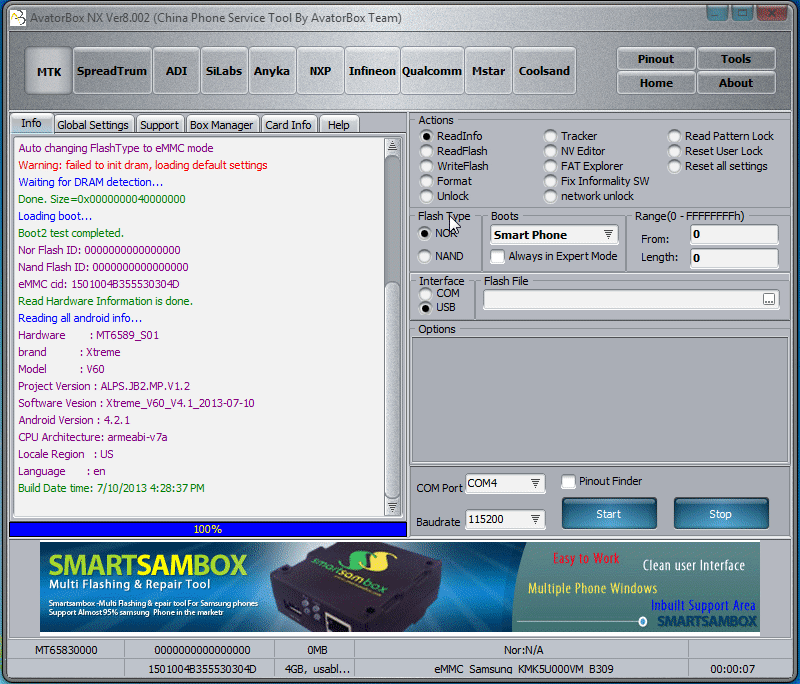Switch to Box Manager tab
800x684 pixels.
(221, 125)
